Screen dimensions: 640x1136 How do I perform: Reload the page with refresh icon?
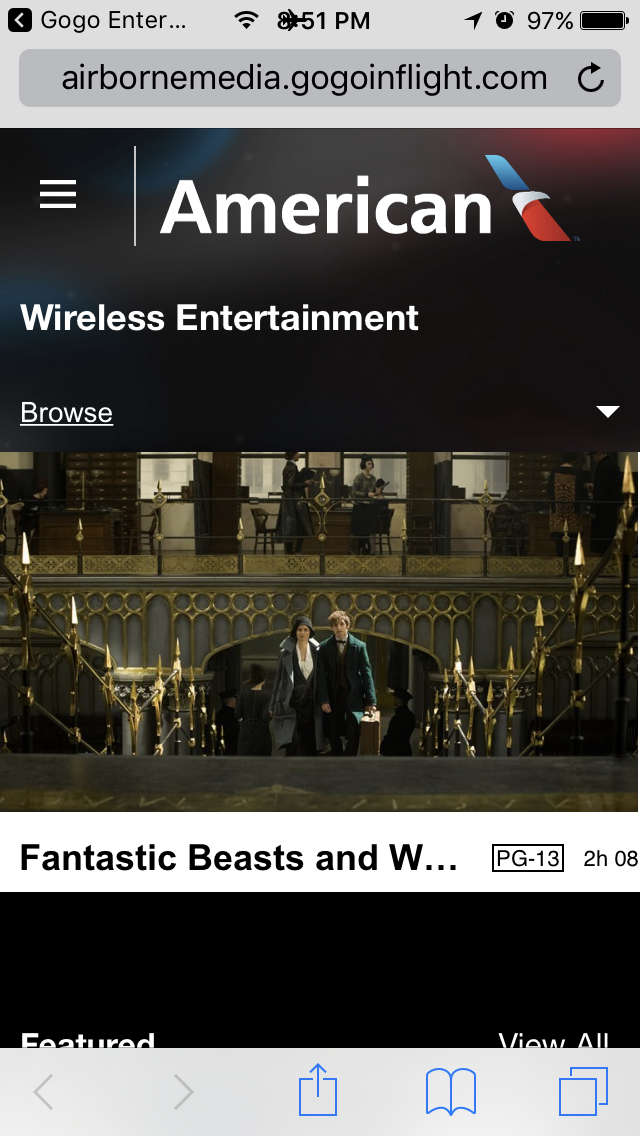(x=591, y=78)
